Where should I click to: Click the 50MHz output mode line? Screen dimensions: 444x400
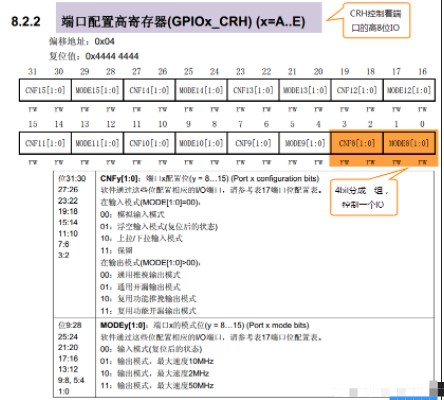[157, 386]
